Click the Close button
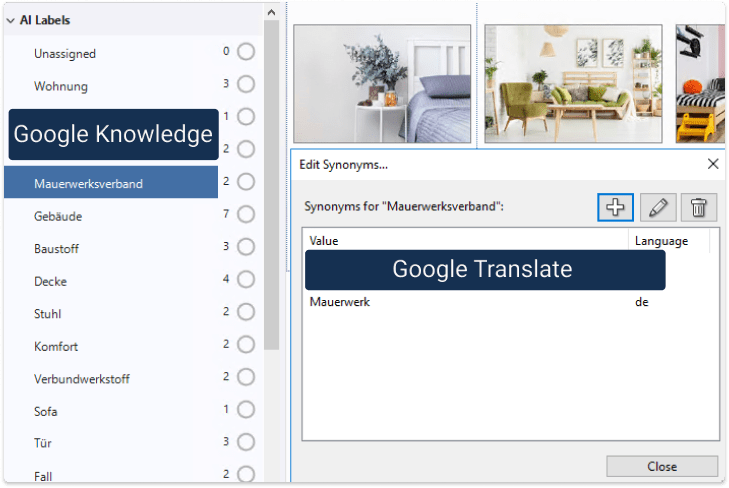729x488 pixels. tap(662, 466)
